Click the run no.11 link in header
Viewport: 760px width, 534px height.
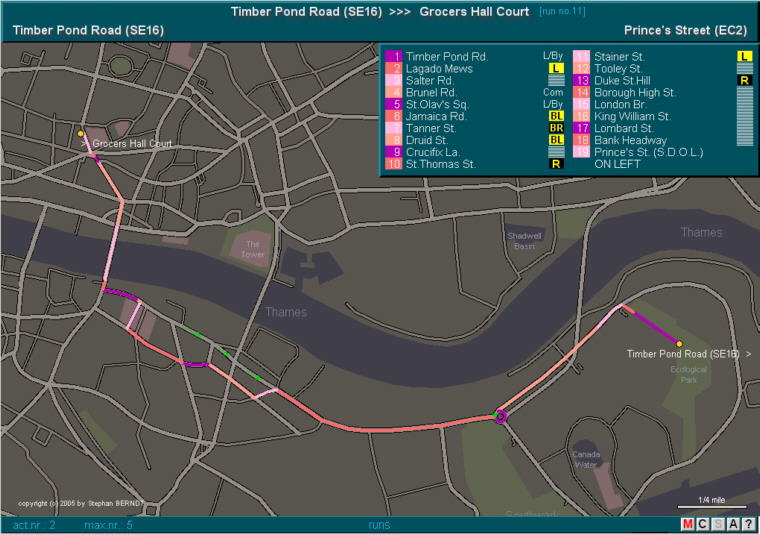coord(564,11)
